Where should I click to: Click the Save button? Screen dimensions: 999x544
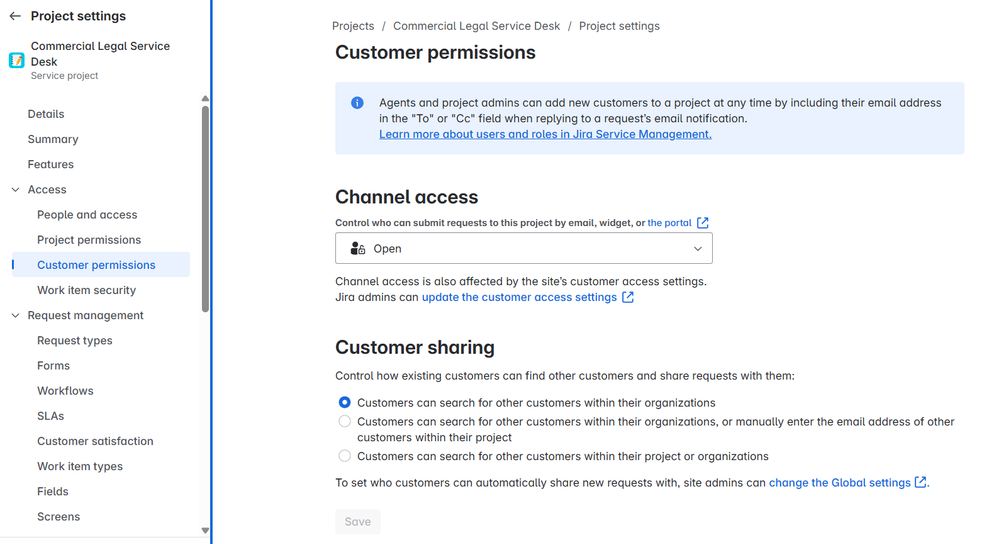(357, 521)
